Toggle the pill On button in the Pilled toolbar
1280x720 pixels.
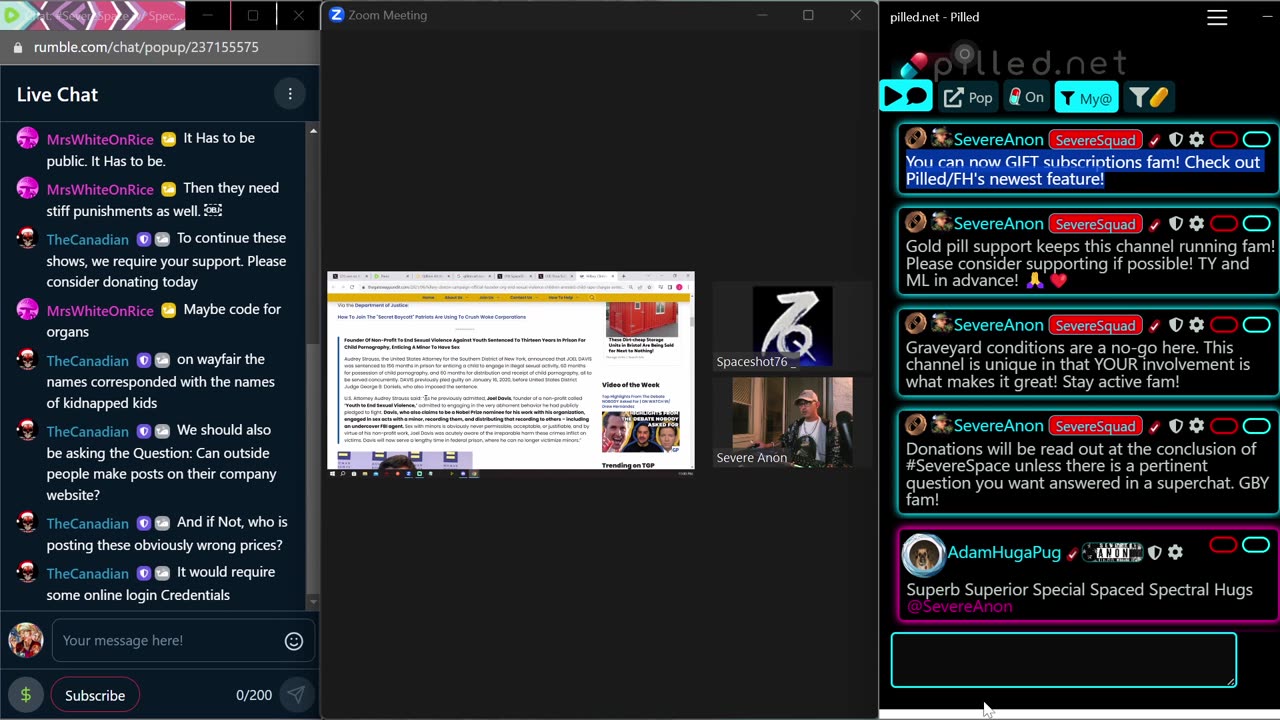pyautogui.click(x=1025, y=97)
